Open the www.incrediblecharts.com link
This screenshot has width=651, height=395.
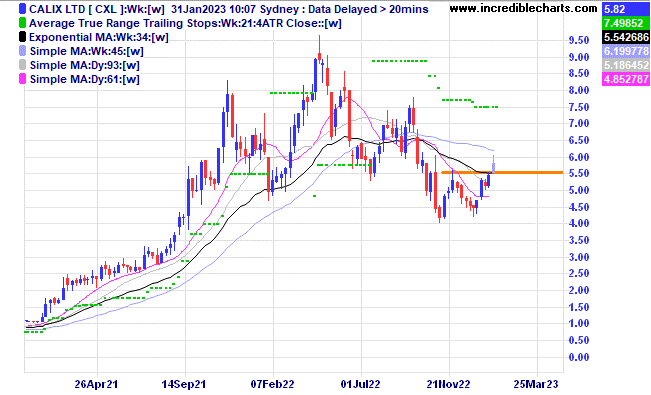[524, 8]
